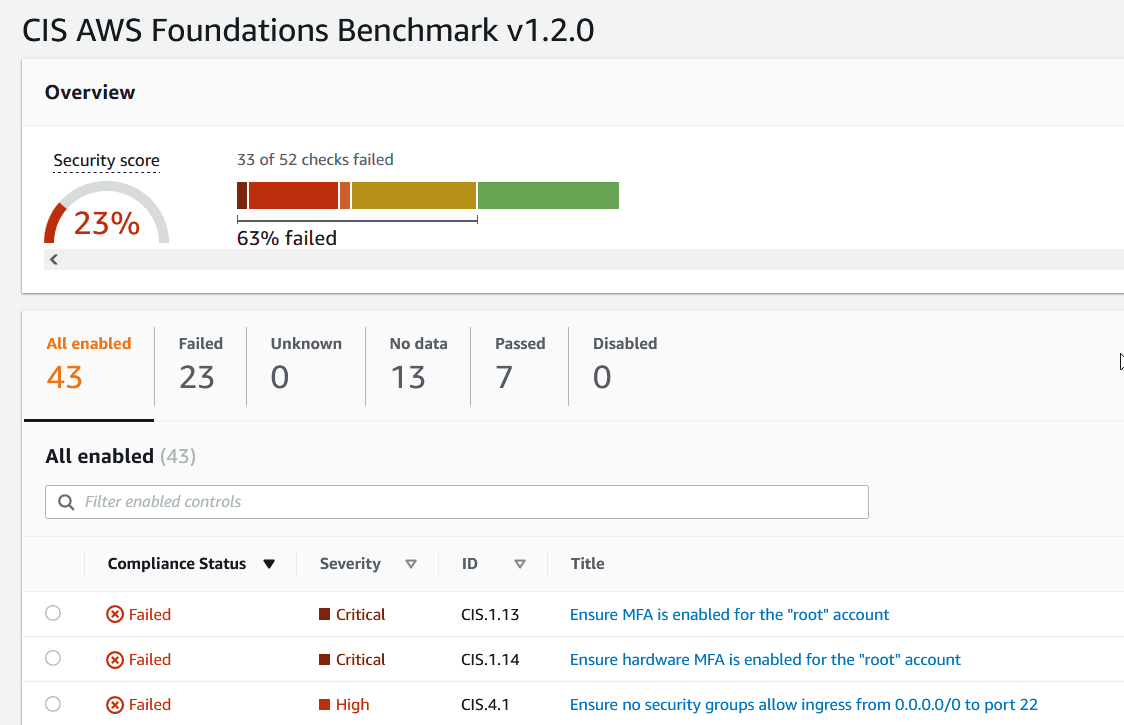Image resolution: width=1124 pixels, height=725 pixels.
Task: Click the yellow-brown segment of checks bar
Action: click(414, 196)
